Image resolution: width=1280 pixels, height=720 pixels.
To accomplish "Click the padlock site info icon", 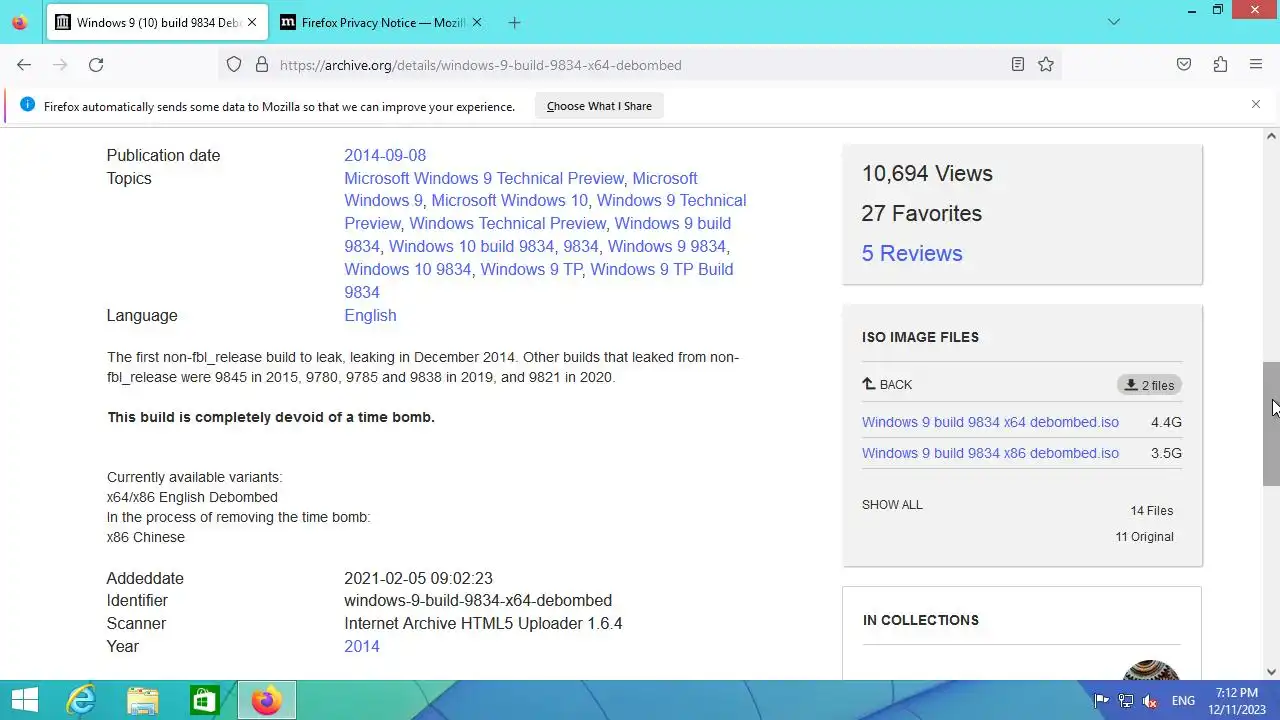I will coord(262,64).
